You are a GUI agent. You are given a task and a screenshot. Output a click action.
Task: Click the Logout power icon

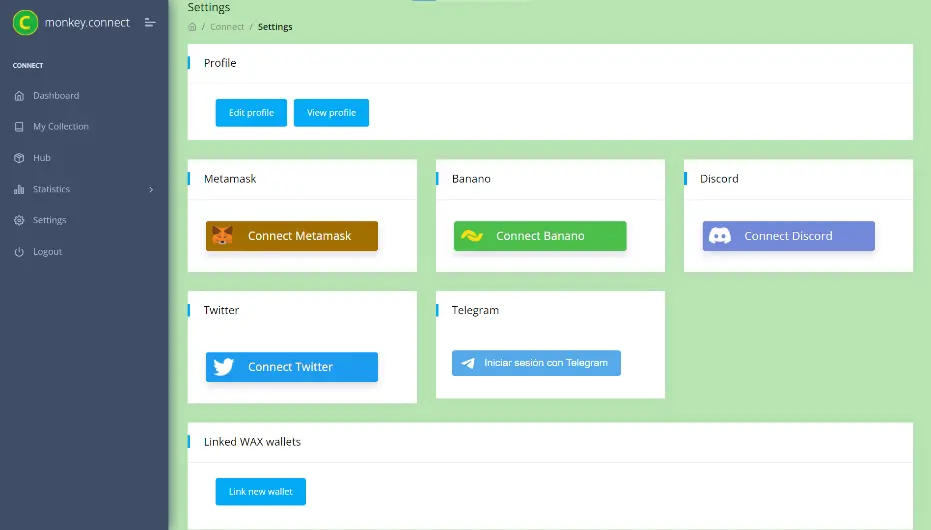[19, 252]
